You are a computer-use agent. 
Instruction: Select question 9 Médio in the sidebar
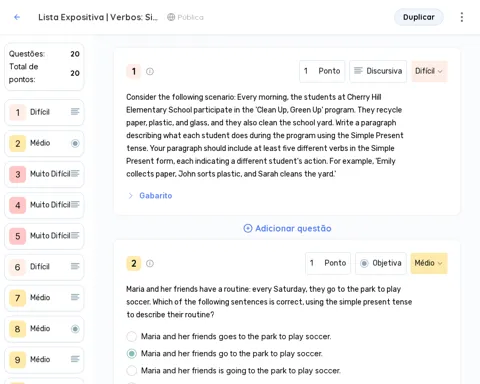(x=44, y=360)
